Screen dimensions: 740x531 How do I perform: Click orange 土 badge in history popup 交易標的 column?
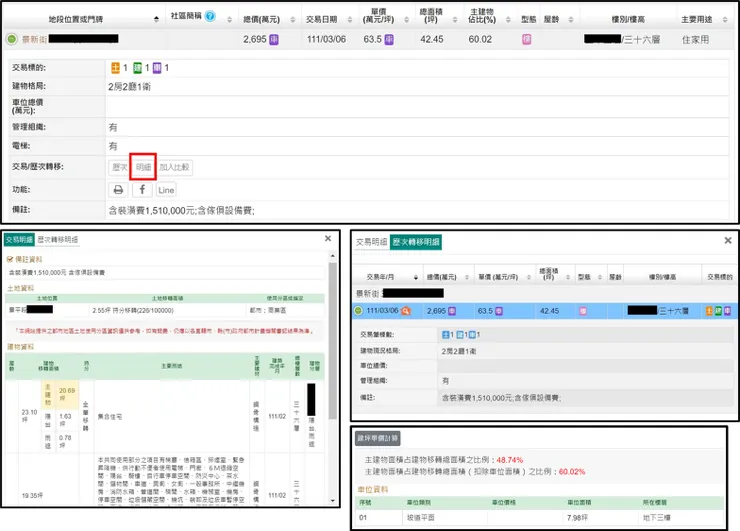(x=709, y=311)
